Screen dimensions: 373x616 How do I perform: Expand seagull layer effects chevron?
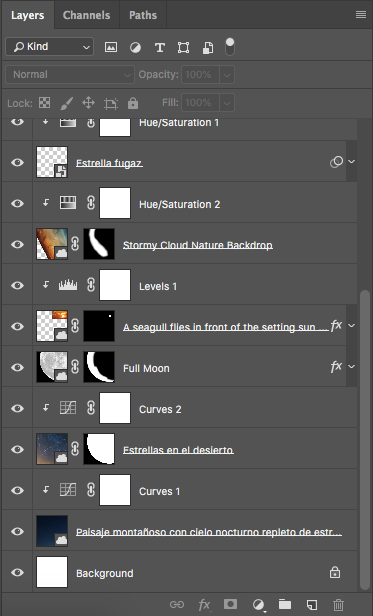[351, 326]
